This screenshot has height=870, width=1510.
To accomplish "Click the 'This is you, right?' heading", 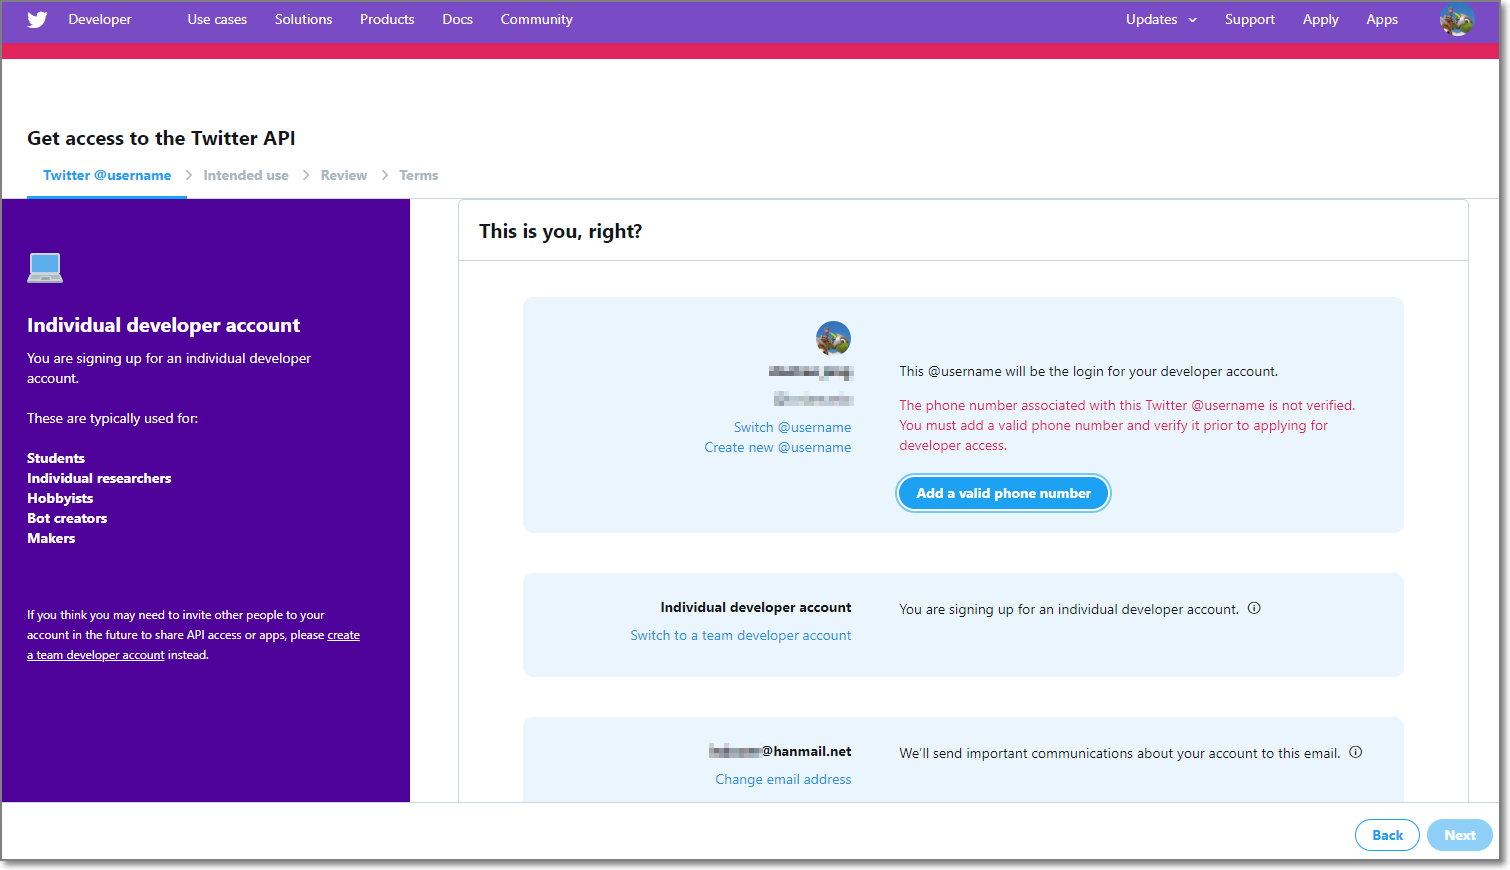I will (561, 231).
